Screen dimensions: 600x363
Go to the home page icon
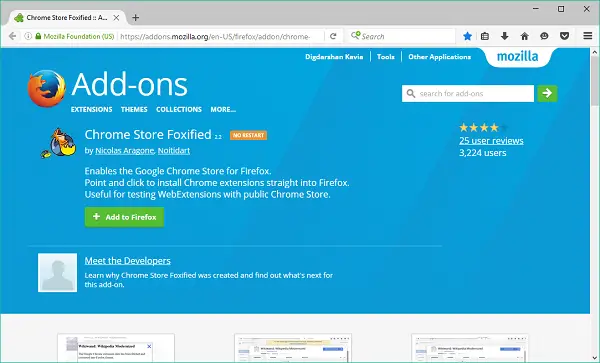pos(524,36)
